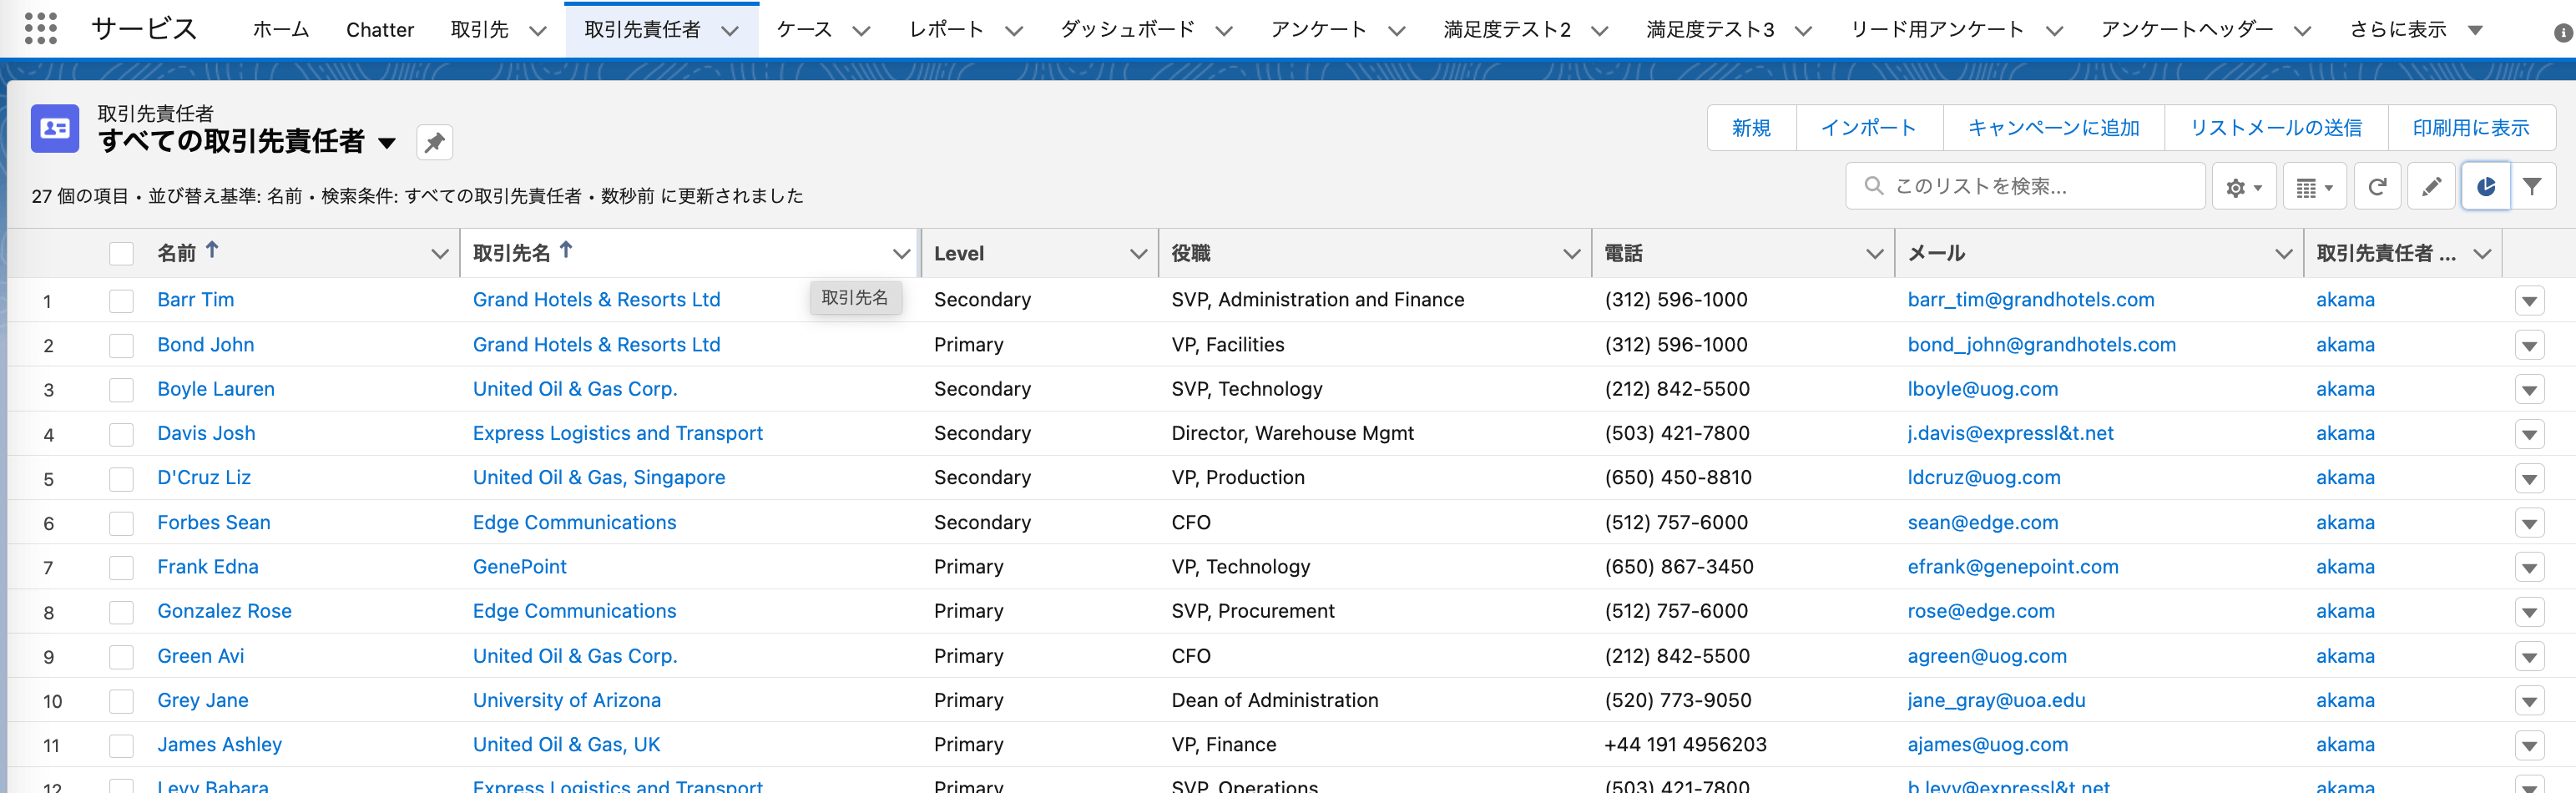Activate inline edit pencil icon
The height and width of the screenshot is (793, 2576).
coord(2431,185)
